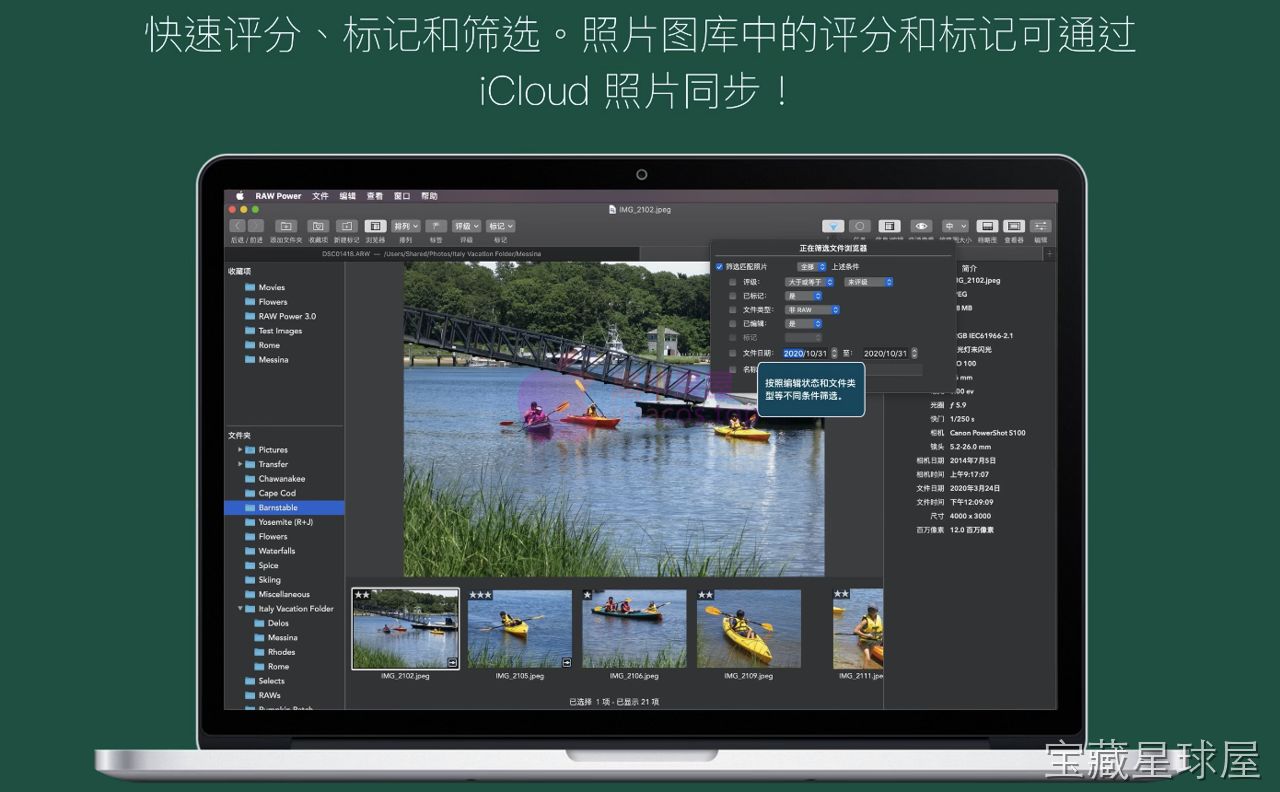Click the Selects folder icon
Image resolution: width=1280 pixels, height=792 pixels.
click(250, 681)
